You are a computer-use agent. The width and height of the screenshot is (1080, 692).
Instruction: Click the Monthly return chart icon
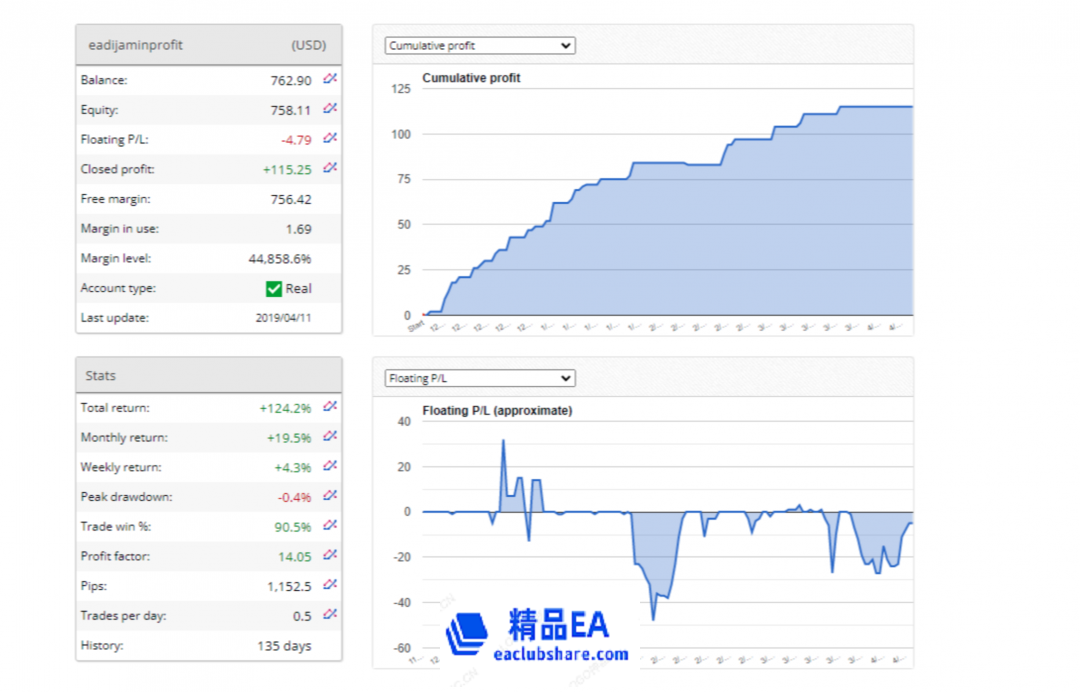pyautogui.click(x=330, y=437)
